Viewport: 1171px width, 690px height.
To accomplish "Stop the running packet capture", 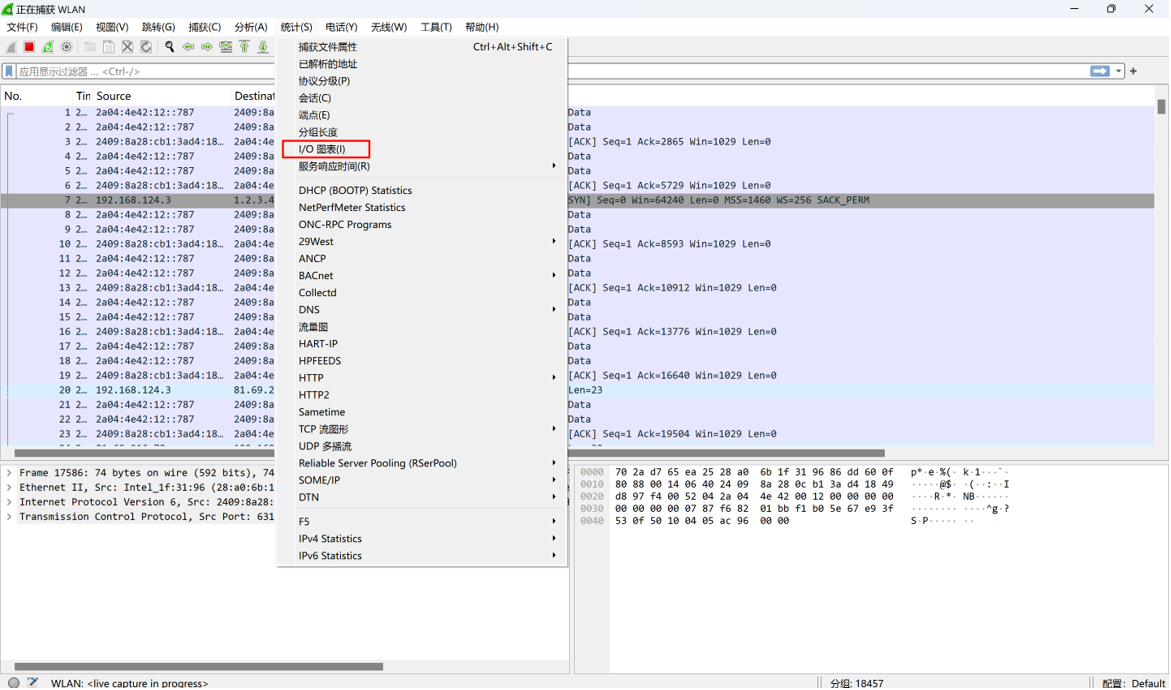I will (x=29, y=47).
